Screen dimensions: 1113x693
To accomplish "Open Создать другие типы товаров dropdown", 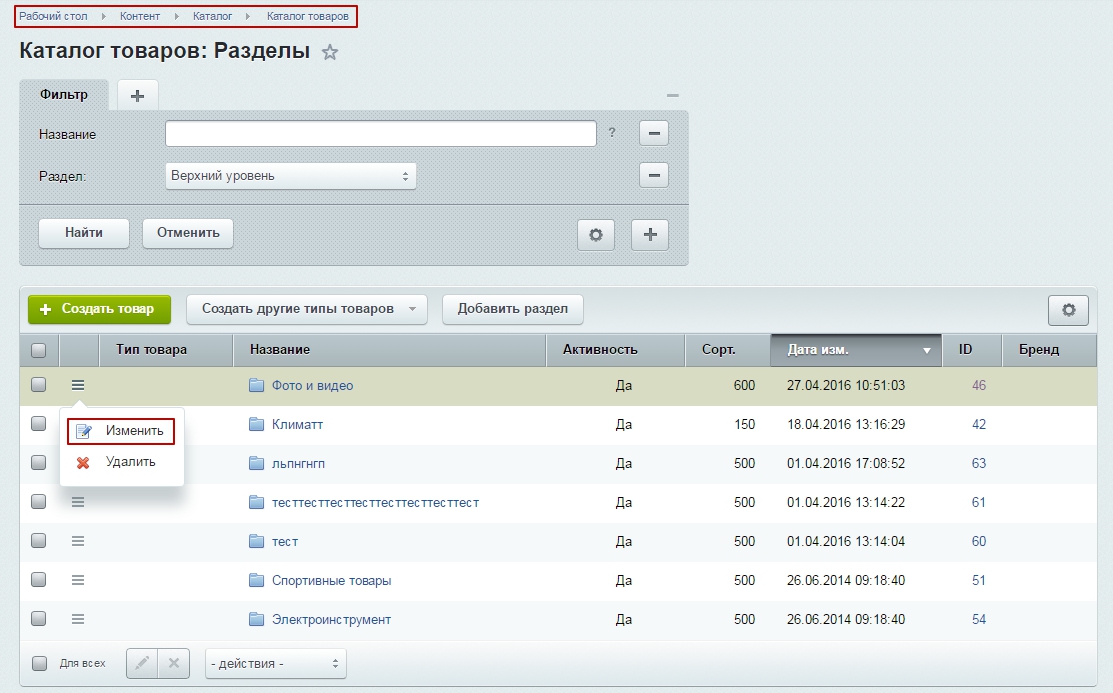I will [307, 309].
